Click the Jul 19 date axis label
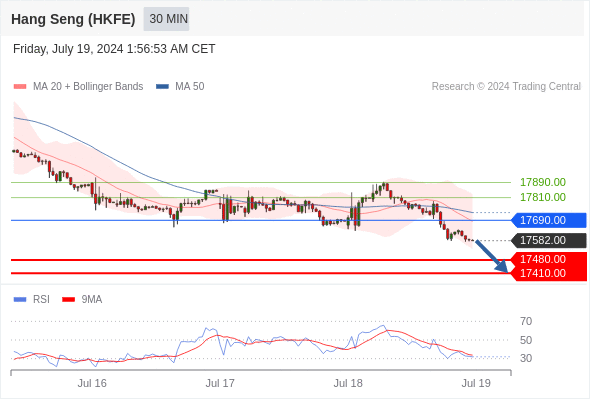This screenshot has width=590, height=400. coord(476,383)
